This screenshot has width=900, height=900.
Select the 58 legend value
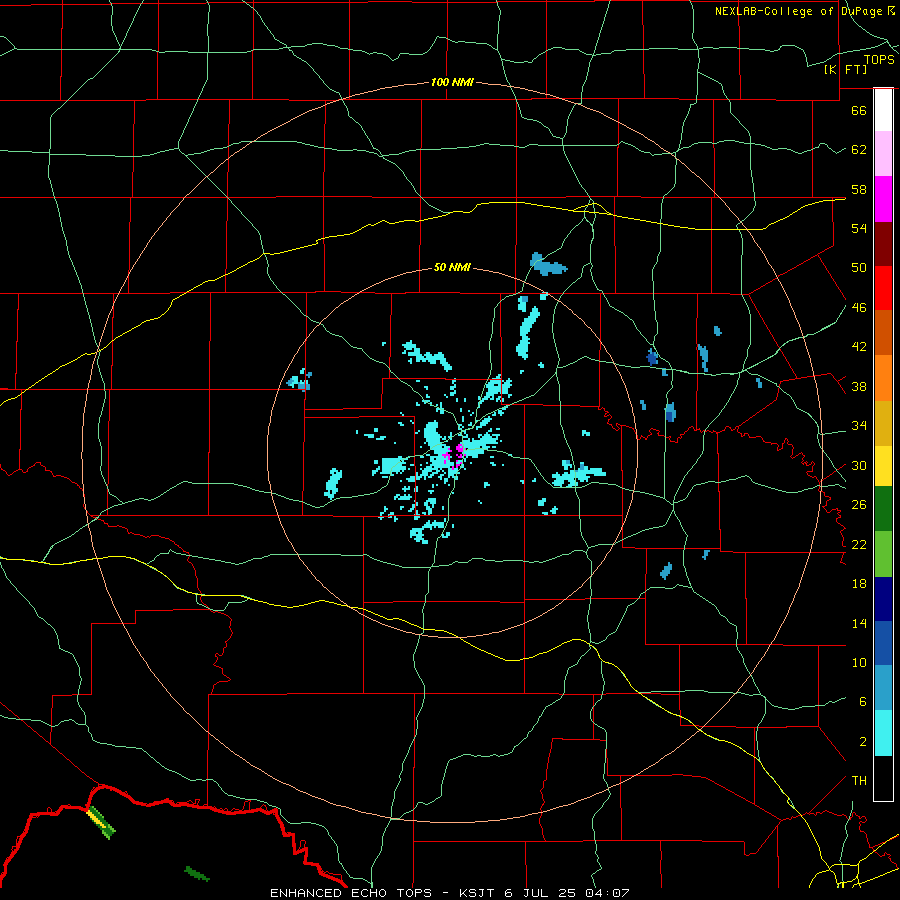coord(859,189)
